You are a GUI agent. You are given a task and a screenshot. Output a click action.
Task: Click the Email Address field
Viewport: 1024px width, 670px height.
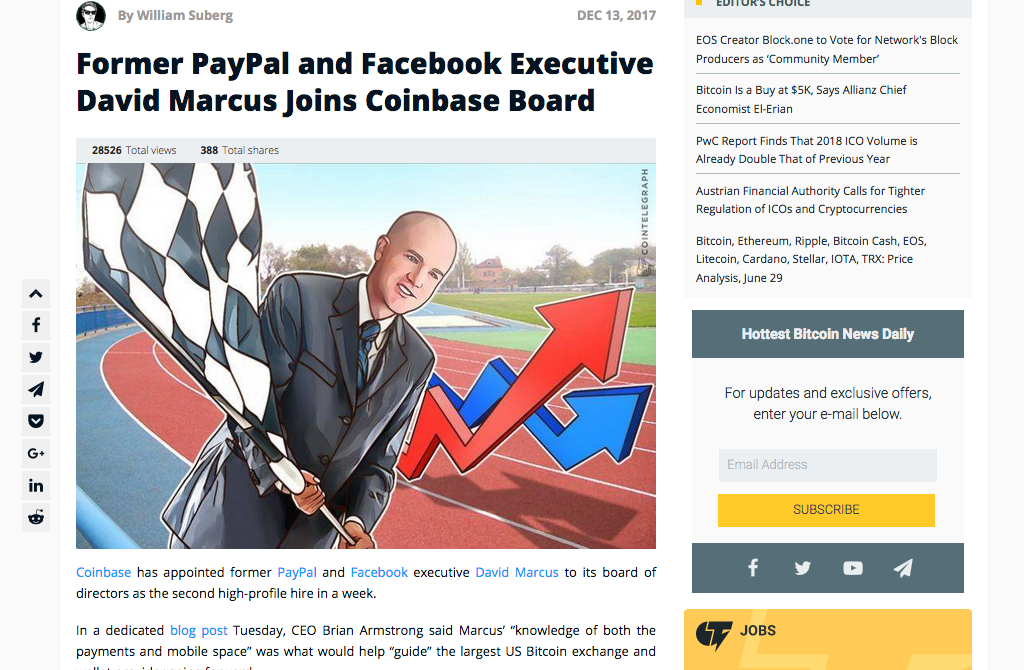(827, 465)
